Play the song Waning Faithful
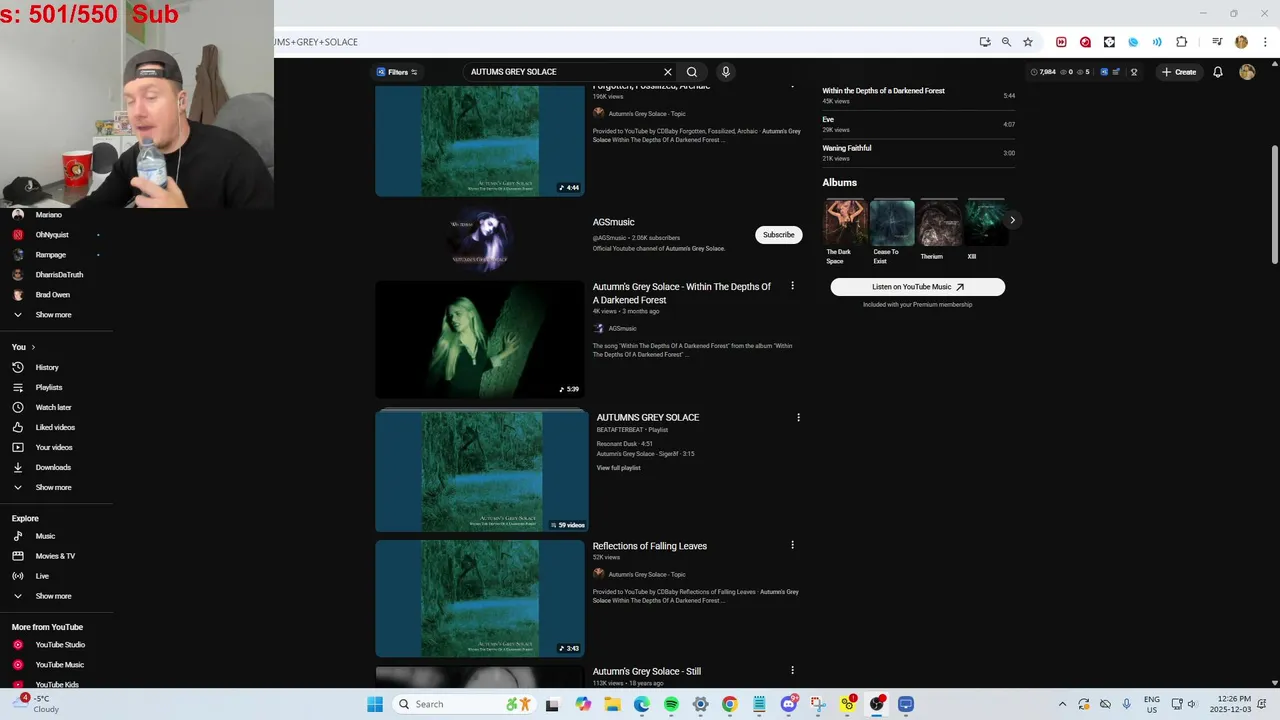 (918, 152)
